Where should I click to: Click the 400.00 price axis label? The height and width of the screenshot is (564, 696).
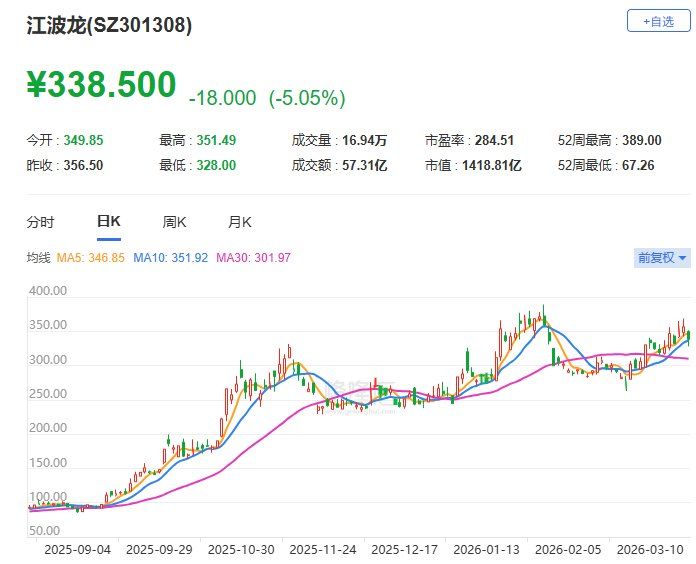48,291
